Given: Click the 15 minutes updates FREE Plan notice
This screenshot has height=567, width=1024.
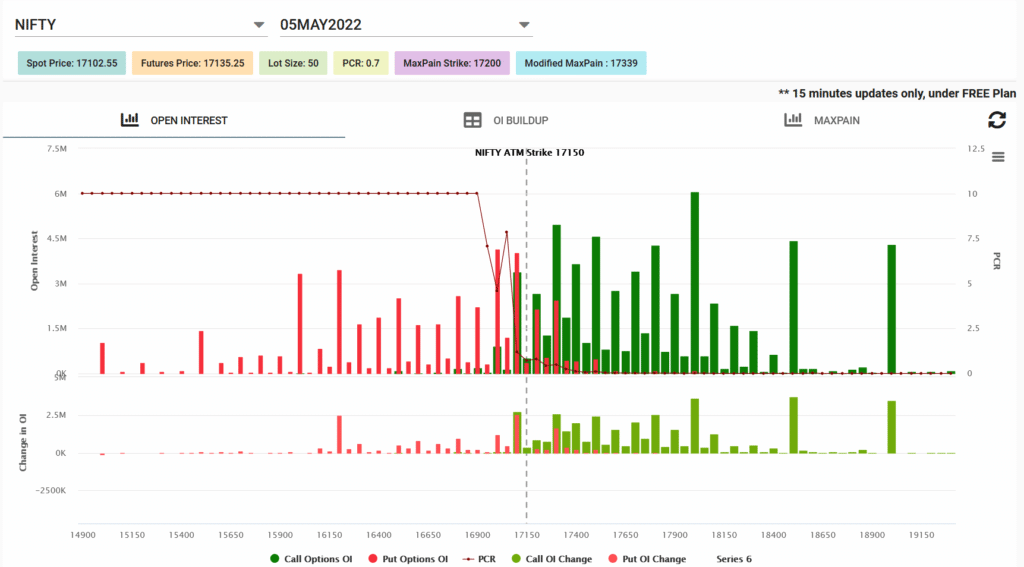Looking at the screenshot, I should [897, 93].
